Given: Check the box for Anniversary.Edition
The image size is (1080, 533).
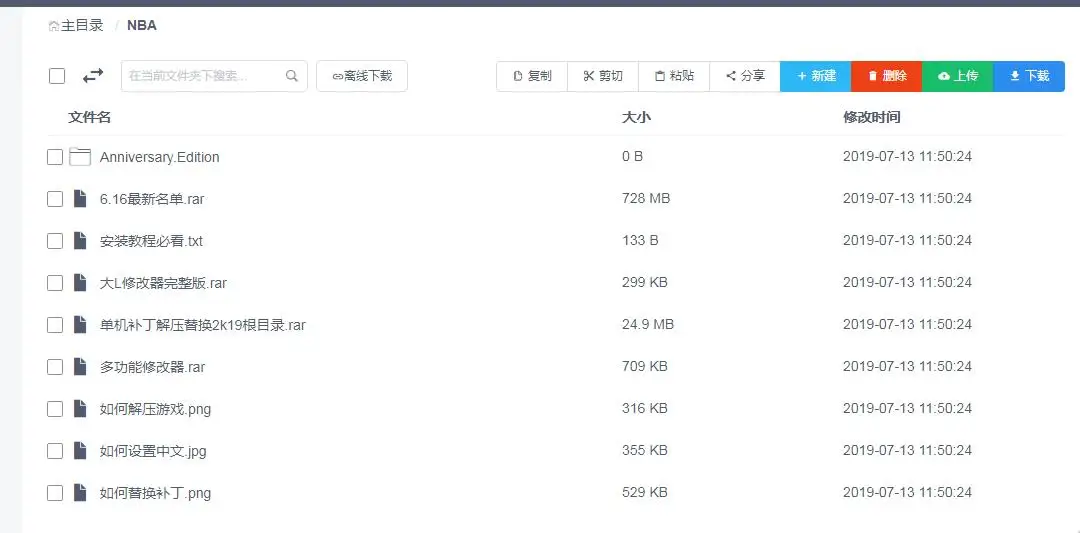Looking at the screenshot, I should click(55, 157).
